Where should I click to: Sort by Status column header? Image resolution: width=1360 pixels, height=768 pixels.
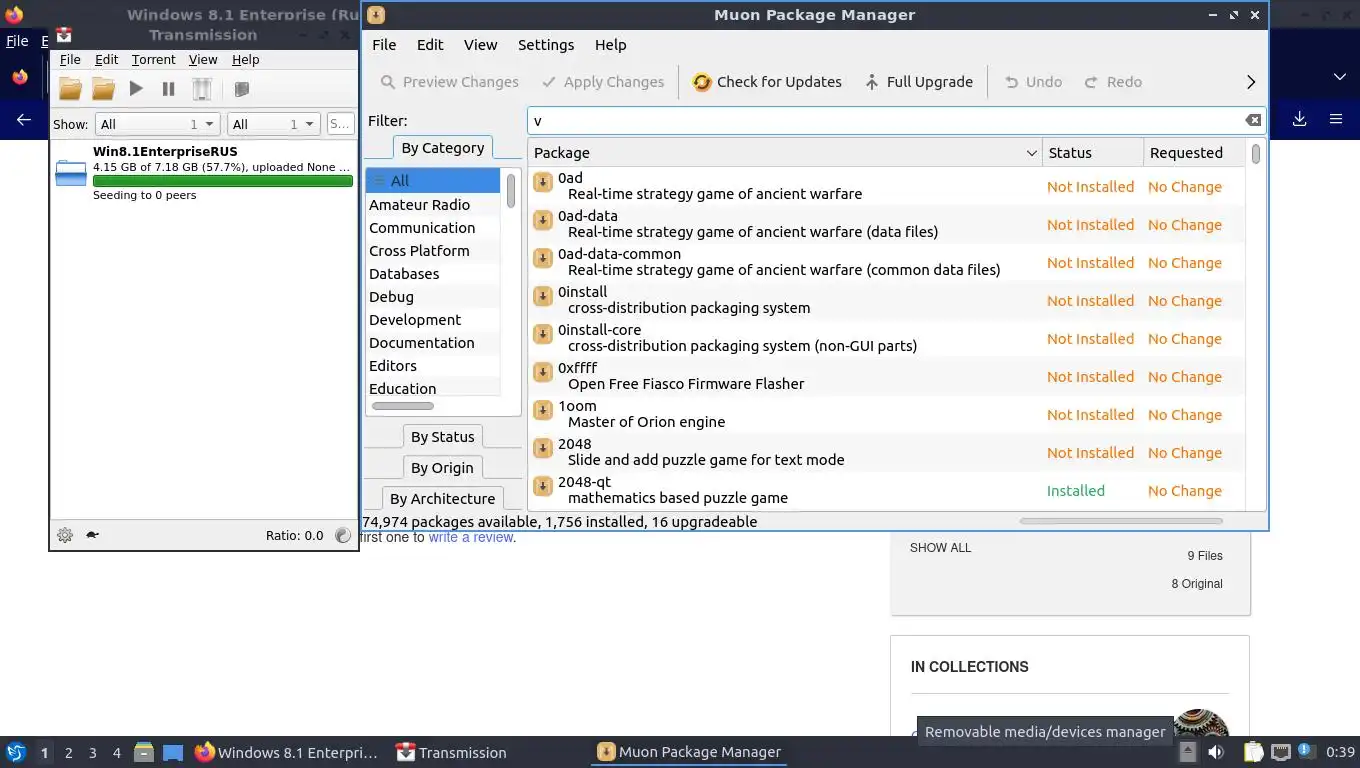point(1093,153)
